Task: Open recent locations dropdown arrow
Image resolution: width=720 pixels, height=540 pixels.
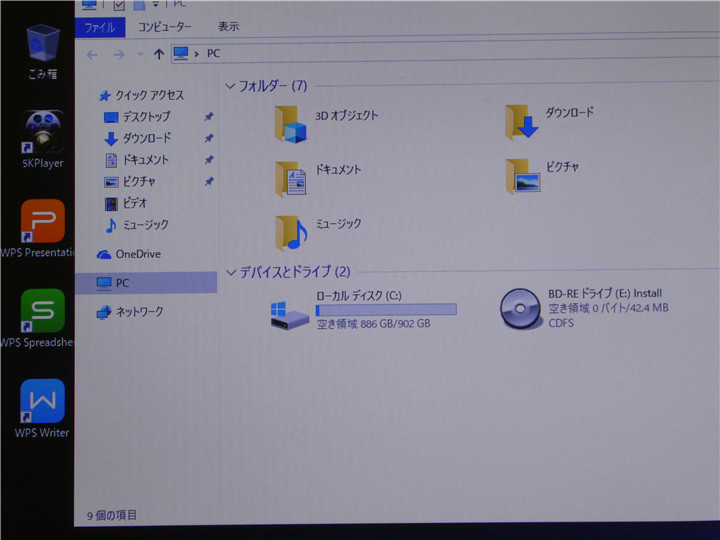Action: point(141,54)
